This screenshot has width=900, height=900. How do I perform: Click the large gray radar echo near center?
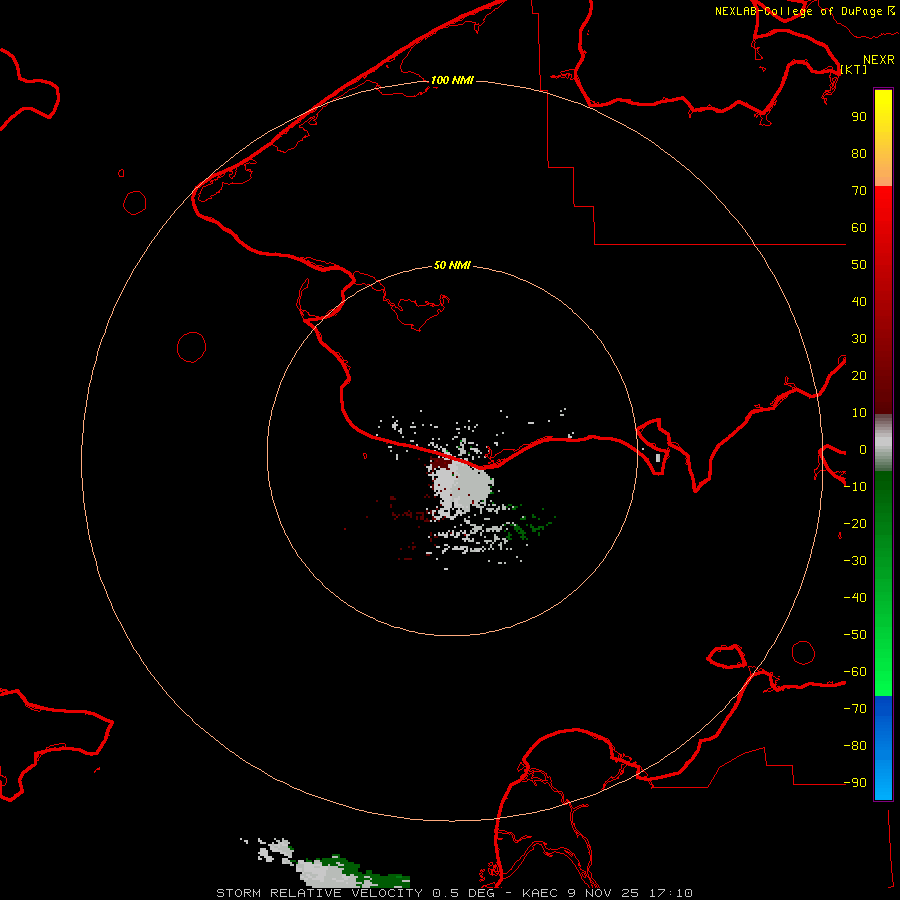point(463,486)
